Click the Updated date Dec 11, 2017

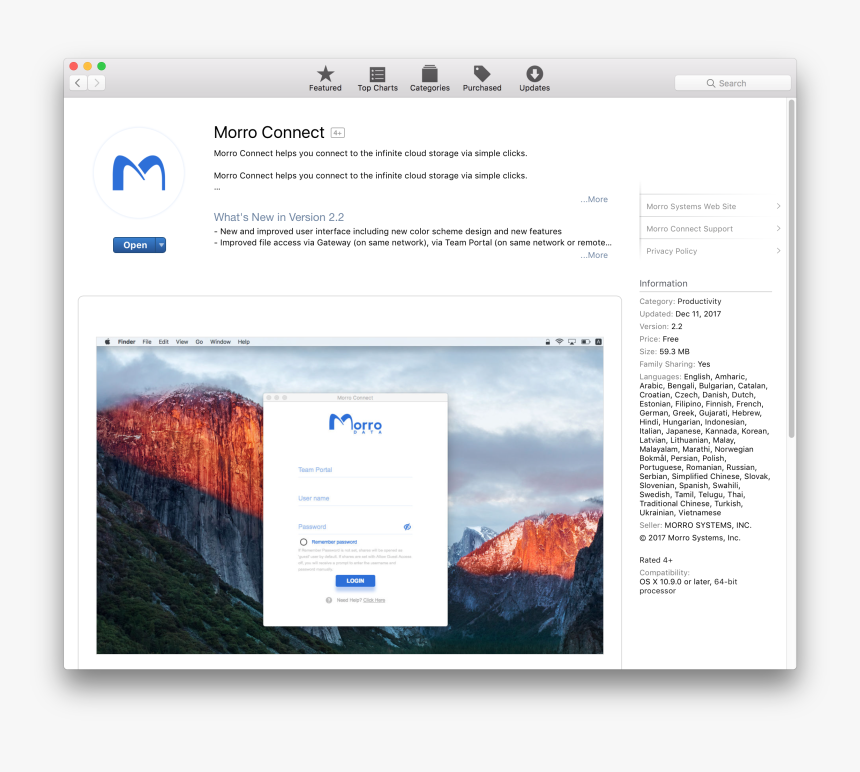[698, 314]
